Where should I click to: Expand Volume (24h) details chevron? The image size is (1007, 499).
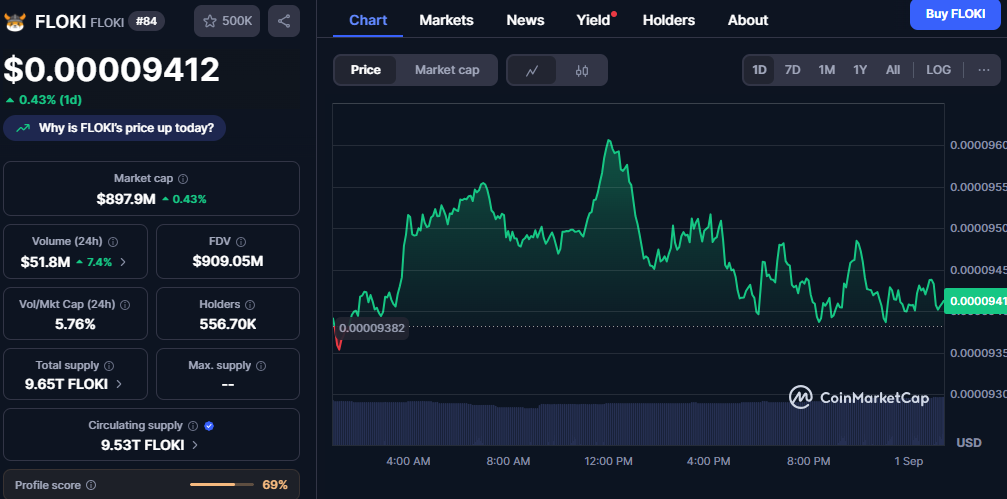pyautogui.click(x=123, y=262)
